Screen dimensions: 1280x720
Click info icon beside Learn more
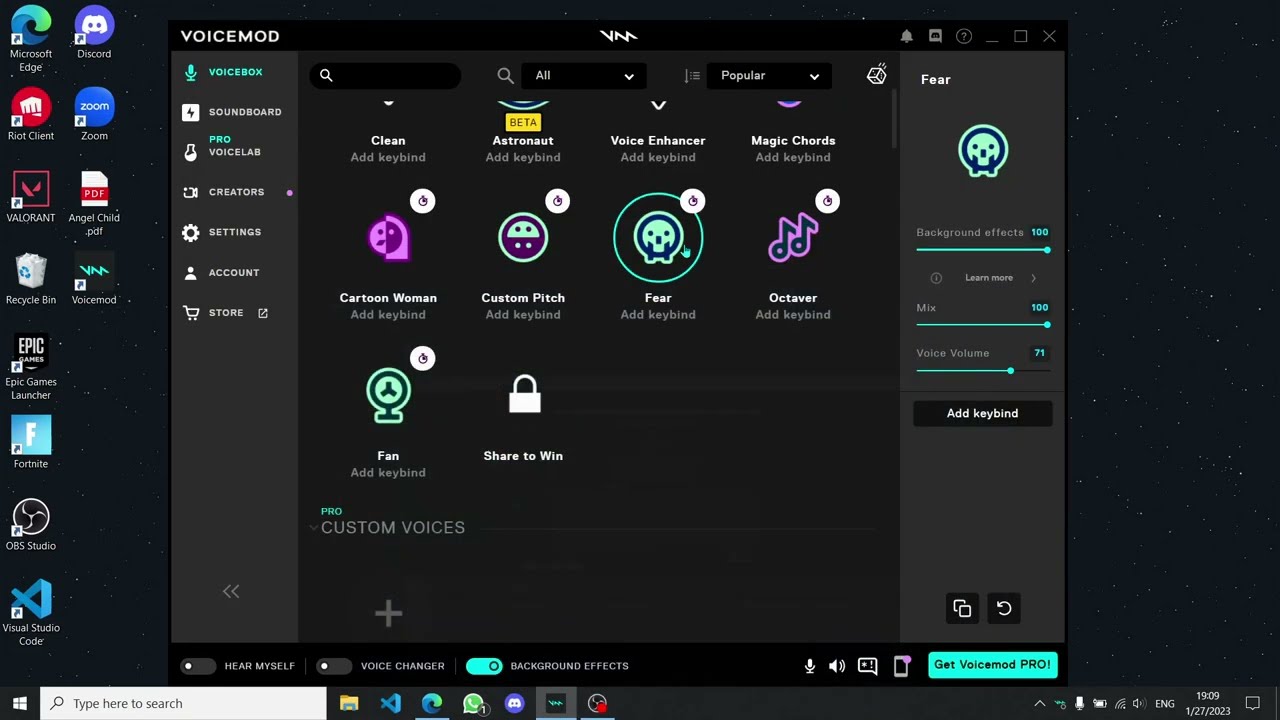click(936, 278)
